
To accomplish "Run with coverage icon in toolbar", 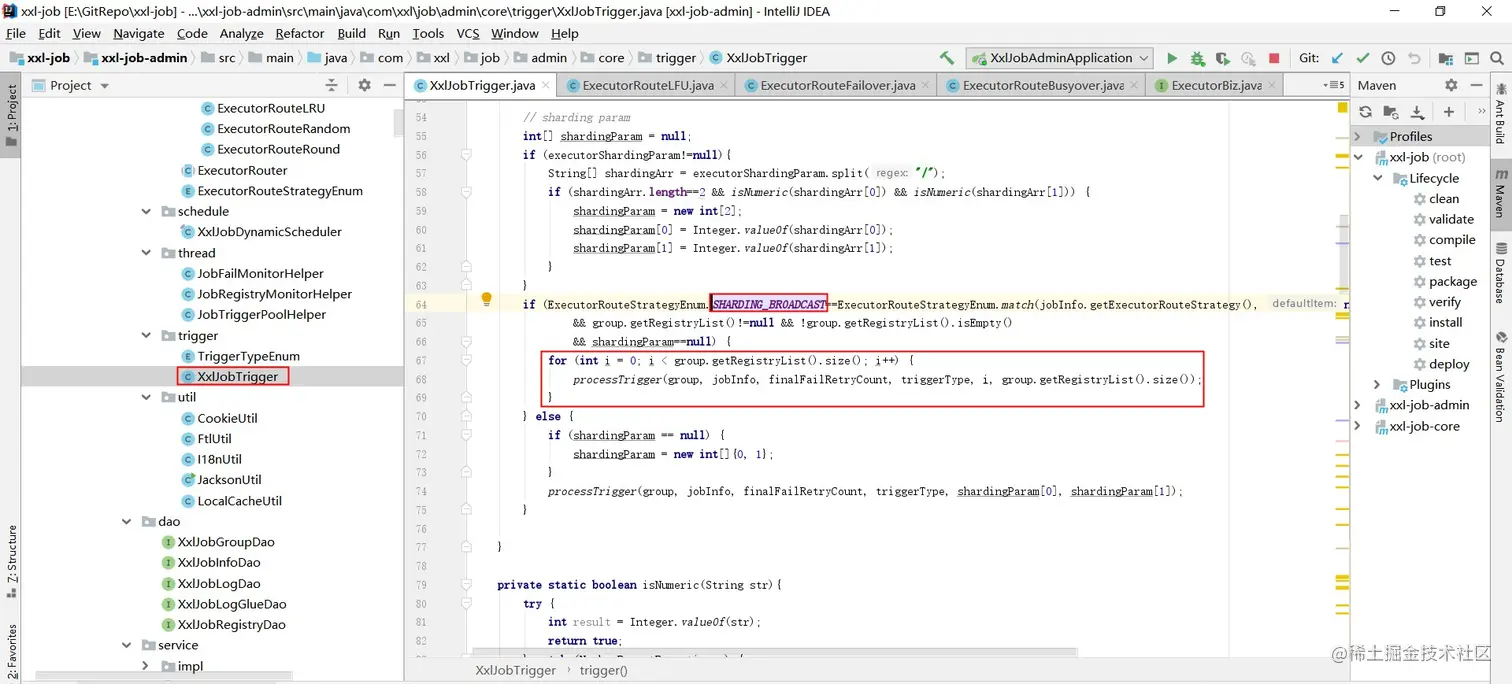I will click(1222, 58).
